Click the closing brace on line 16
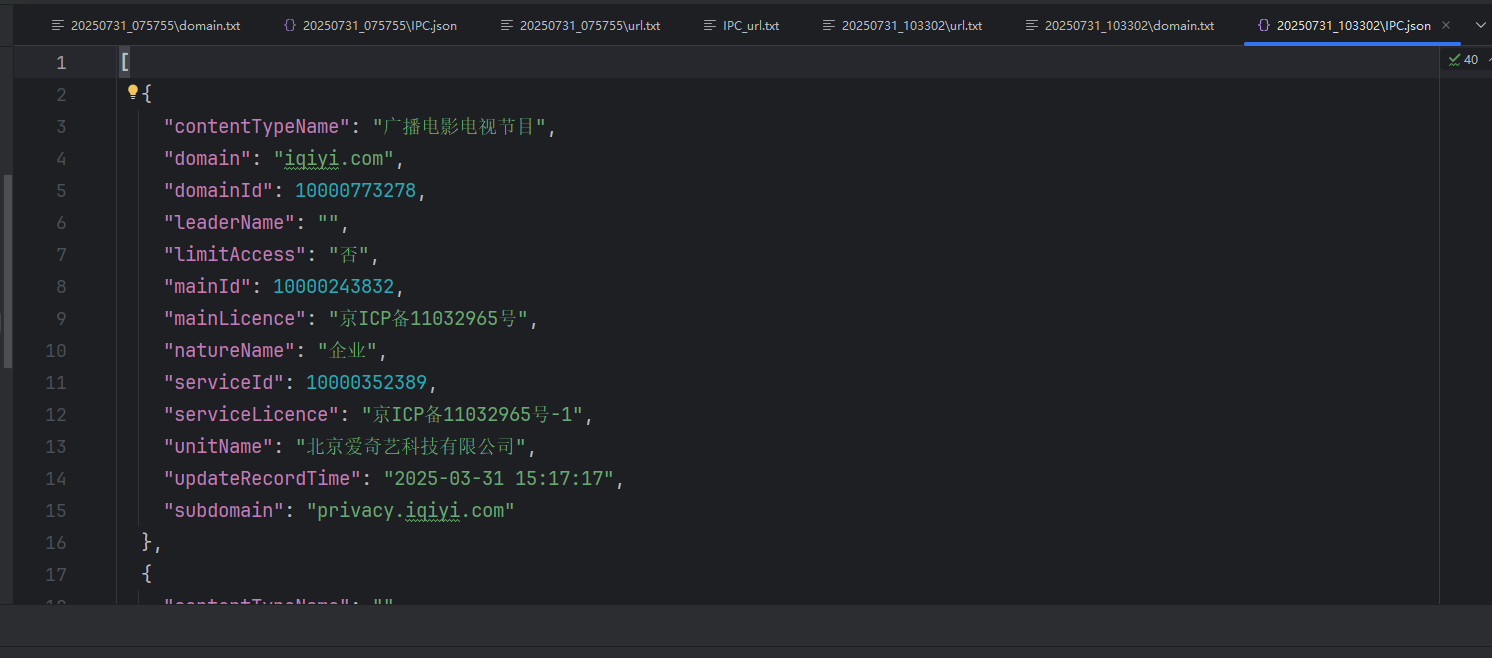Viewport: 1492px width, 658px height. (x=147, y=542)
